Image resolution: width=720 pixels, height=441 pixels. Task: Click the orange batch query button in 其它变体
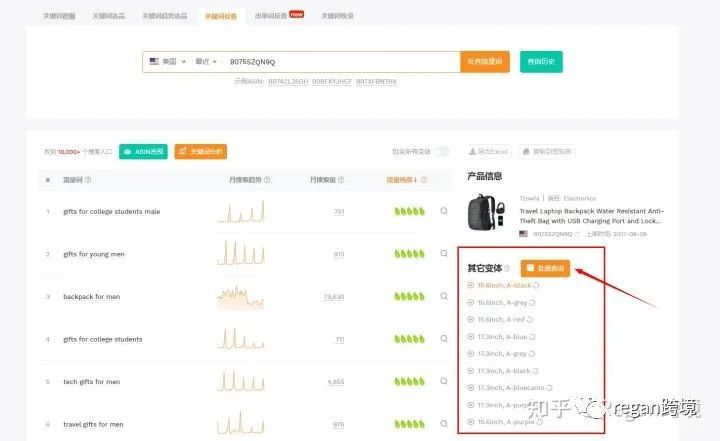pyautogui.click(x=545, y=268)
